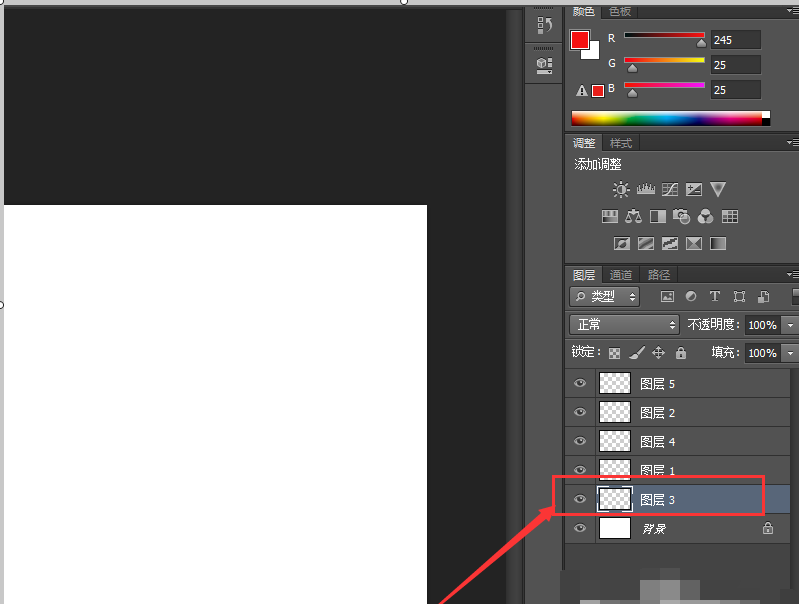Click the opacity 100% field
The height and width of the screenshot is (604, 799).
pyautogui.click(x=762, y=325)
